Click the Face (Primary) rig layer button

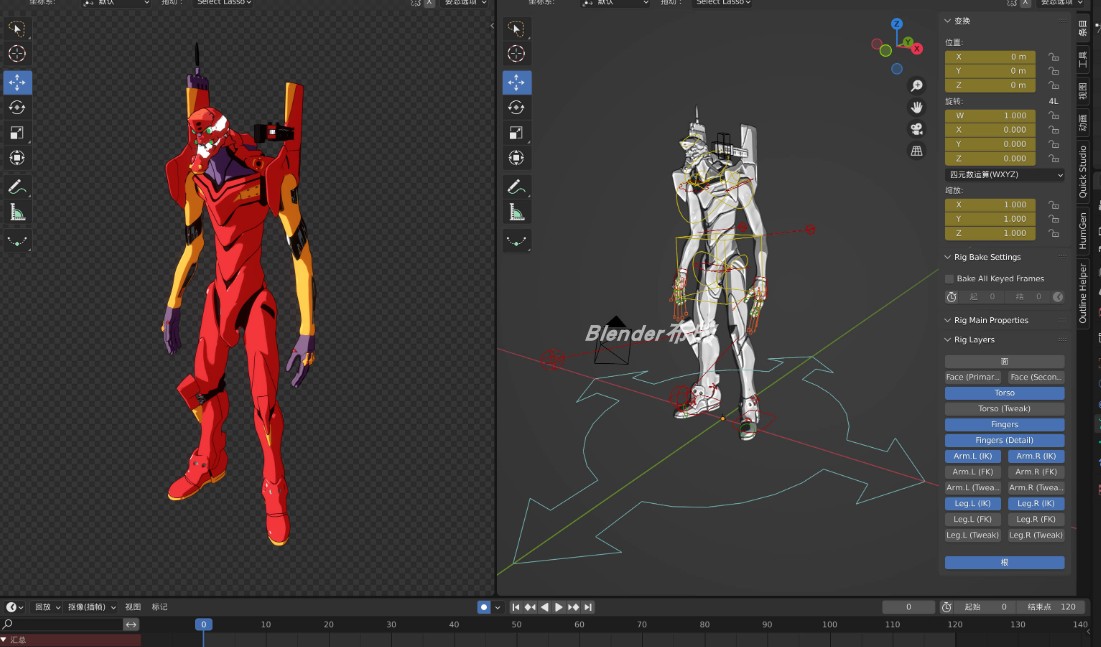click(x=973, y=377)
